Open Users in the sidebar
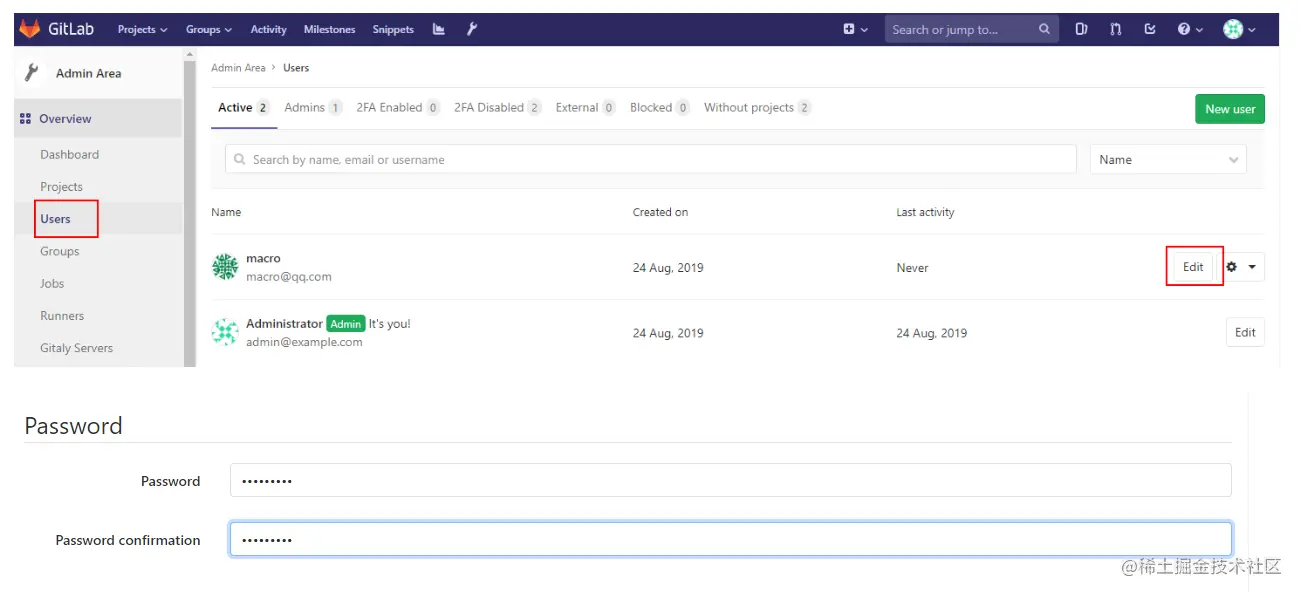The width and height of the screenshot is (1300, 595). tap(56, 219)
